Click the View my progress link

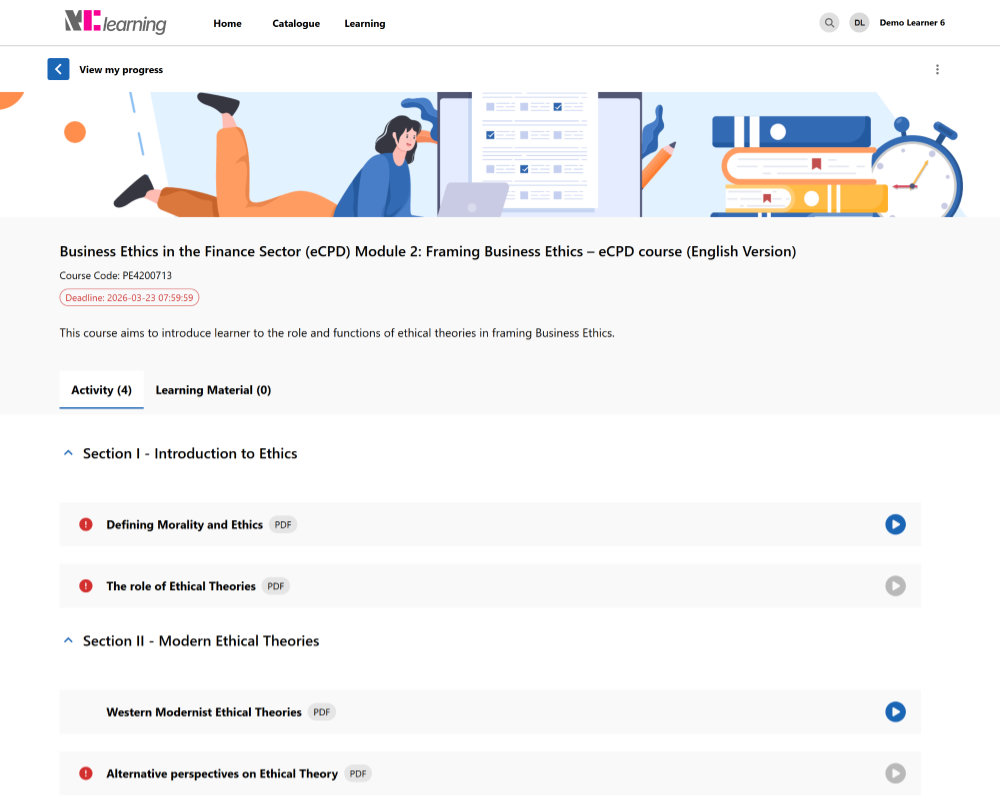point(123,70)
